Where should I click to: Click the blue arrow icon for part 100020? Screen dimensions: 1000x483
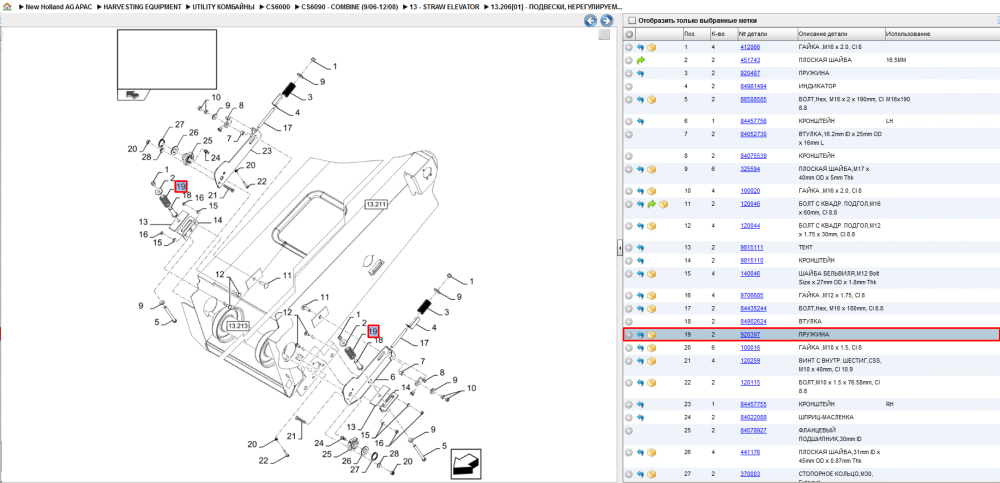point(640,191)
